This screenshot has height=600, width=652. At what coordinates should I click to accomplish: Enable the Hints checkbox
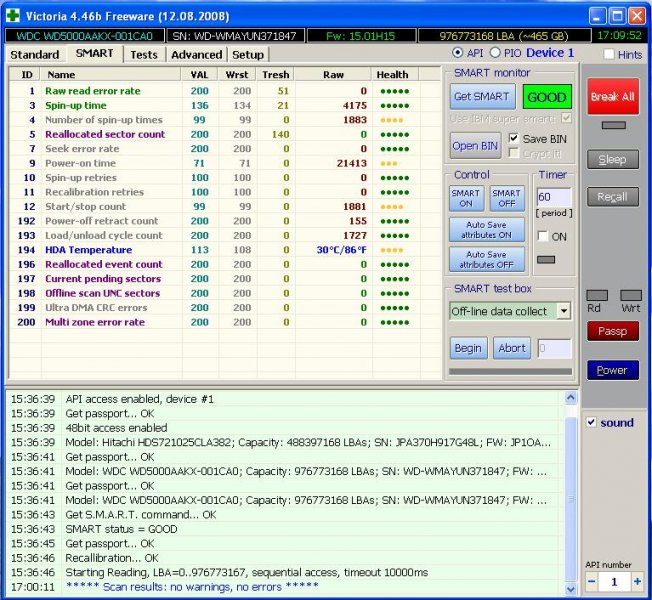609,55
